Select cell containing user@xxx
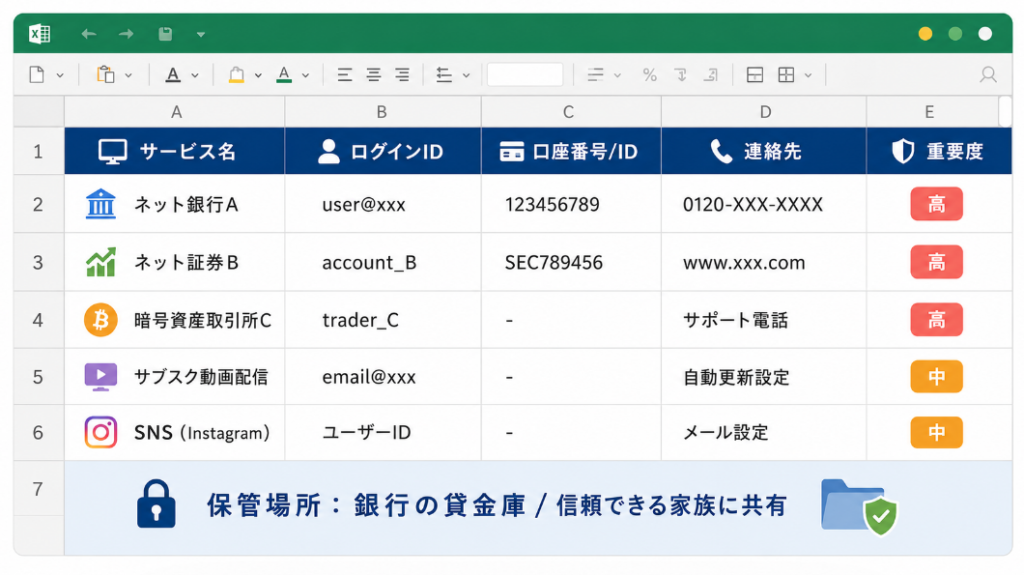1024x575 pixels. 383,204
